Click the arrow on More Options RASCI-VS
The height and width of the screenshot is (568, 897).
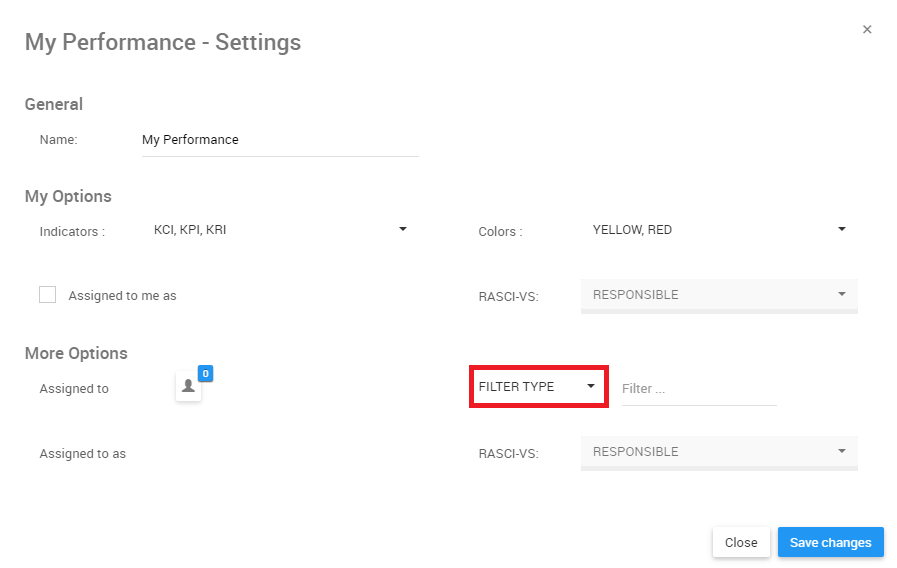click(x=842, y=451)
